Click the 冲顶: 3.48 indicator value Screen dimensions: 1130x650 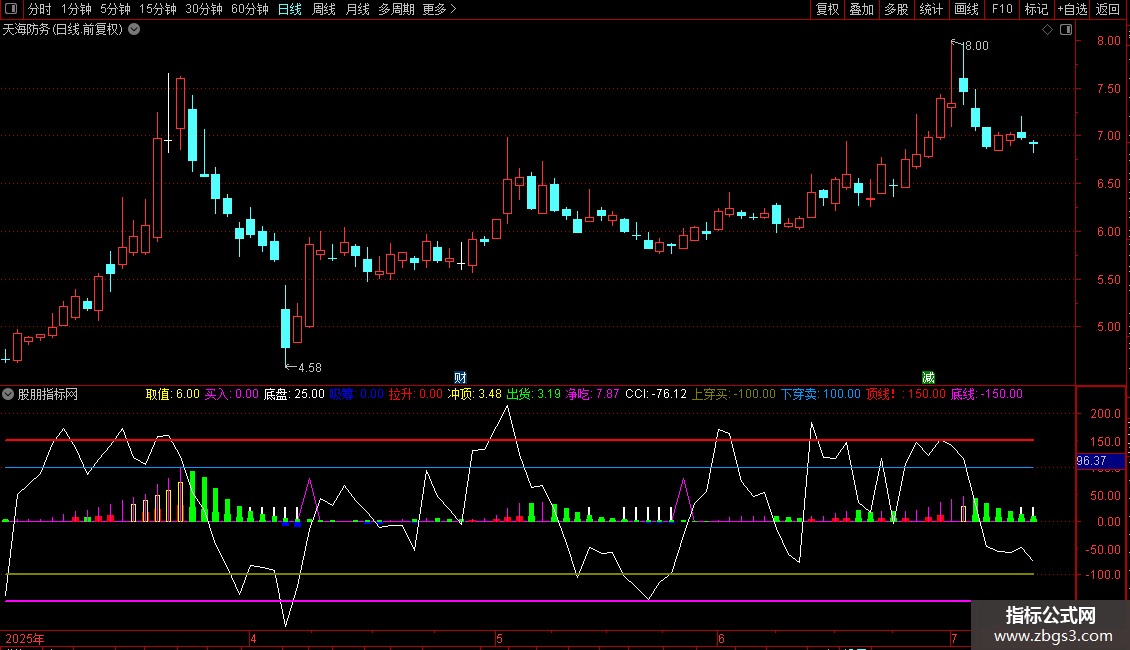(x=475, y=394)
